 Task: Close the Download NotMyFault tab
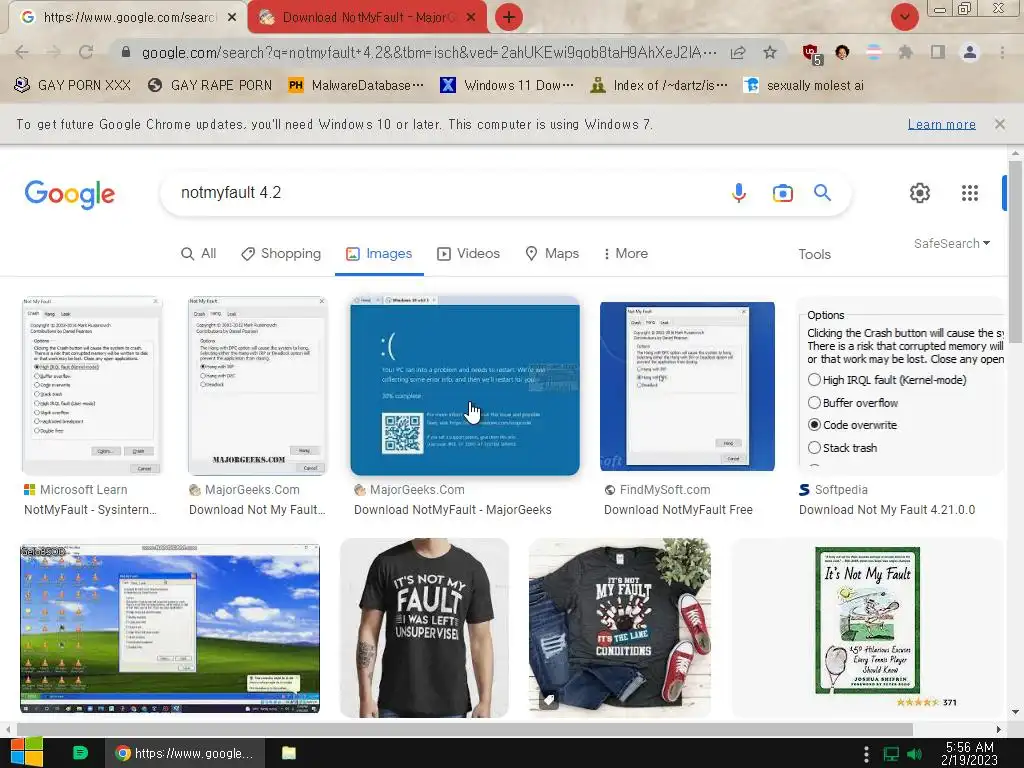click(x=471, y=18)
